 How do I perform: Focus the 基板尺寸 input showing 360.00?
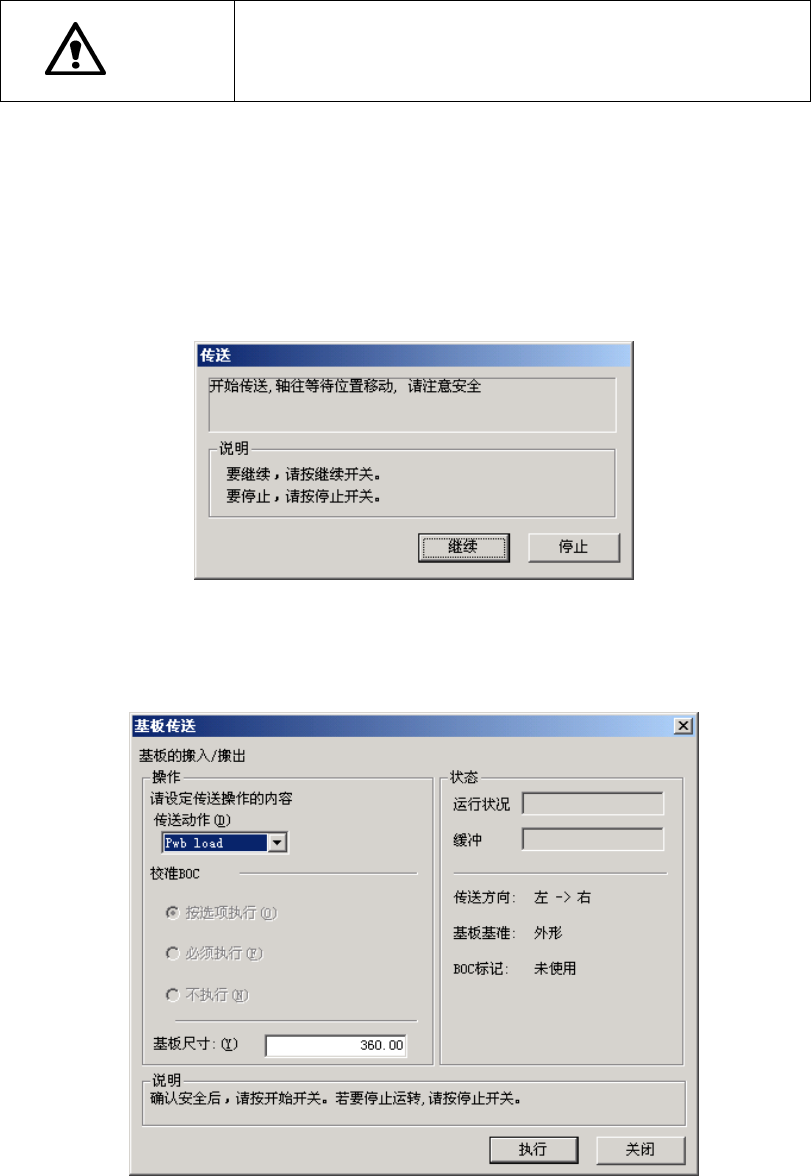[336, 1046]
